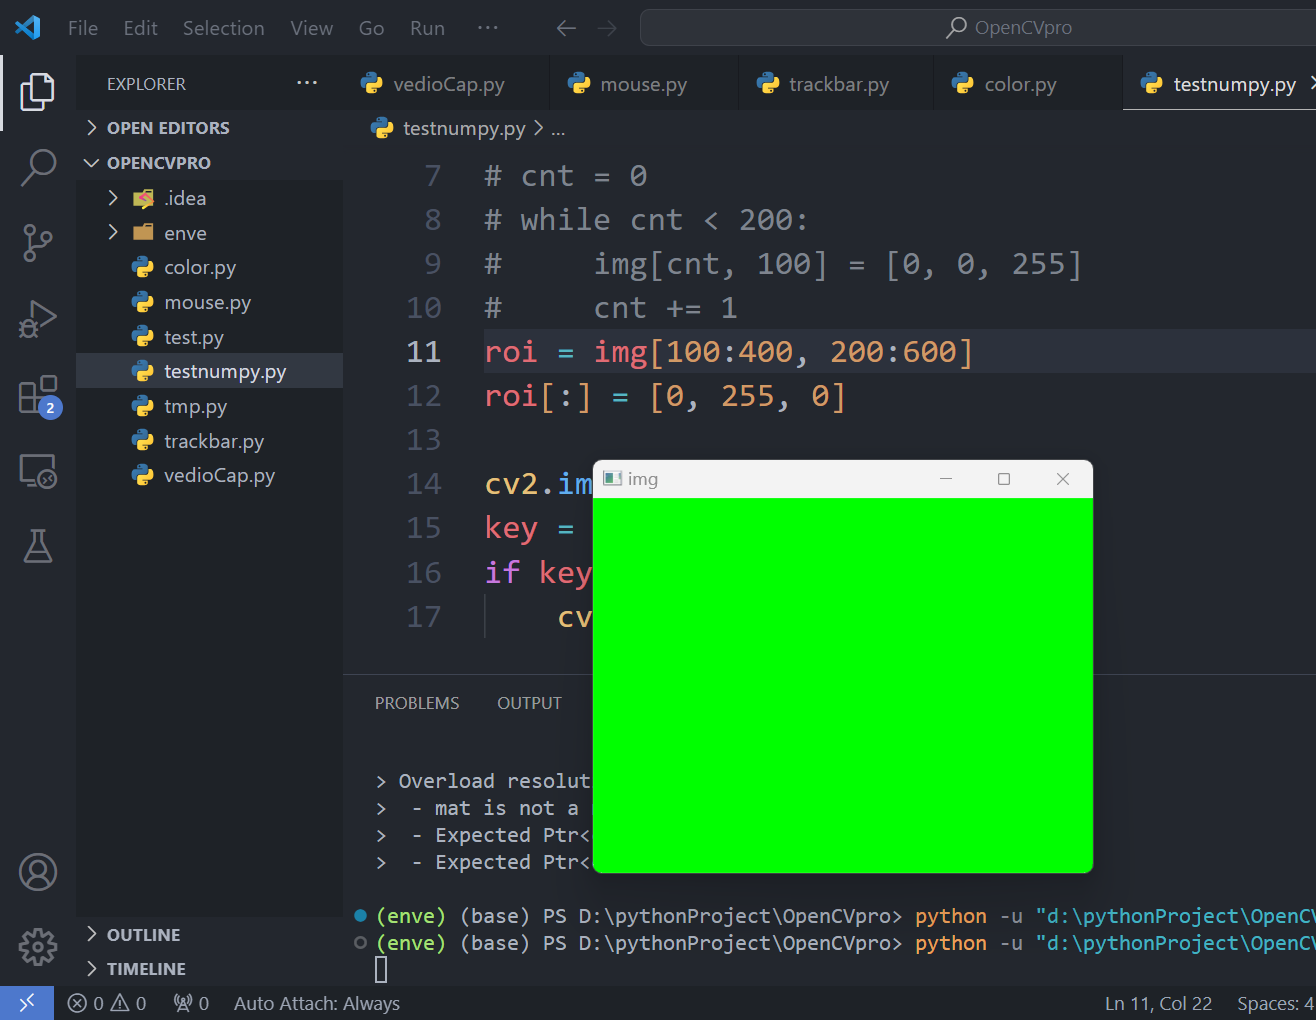This screenshot has width=1316, height=1020.
Task: Minimize the img window
Action: [945, 479]
